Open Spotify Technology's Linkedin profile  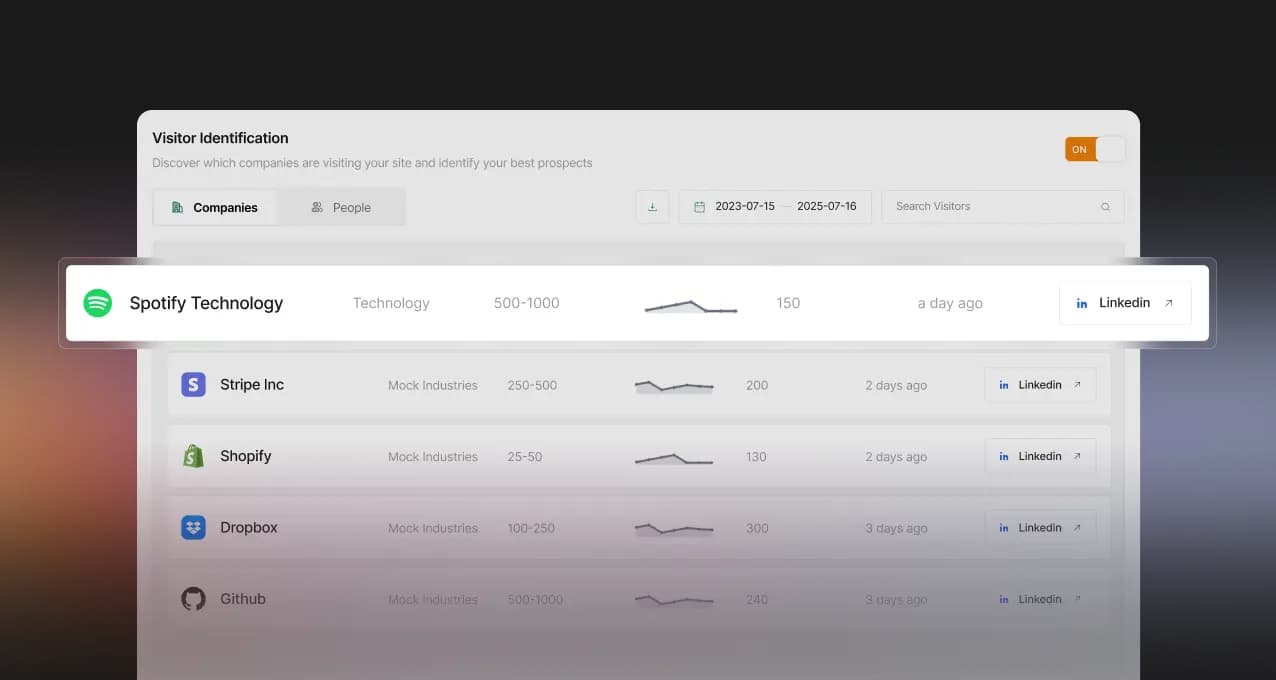(1124, 302)
